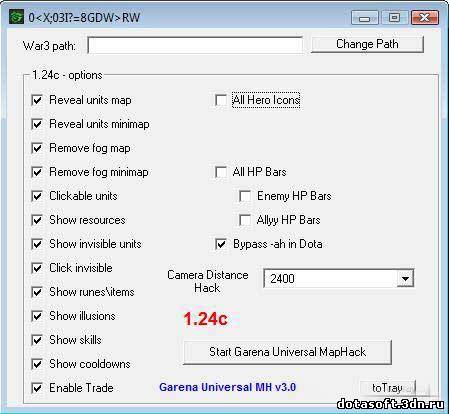
Task: Check Allyy HP Bars option
Action: pyautogui.click(x=245, y=220)
